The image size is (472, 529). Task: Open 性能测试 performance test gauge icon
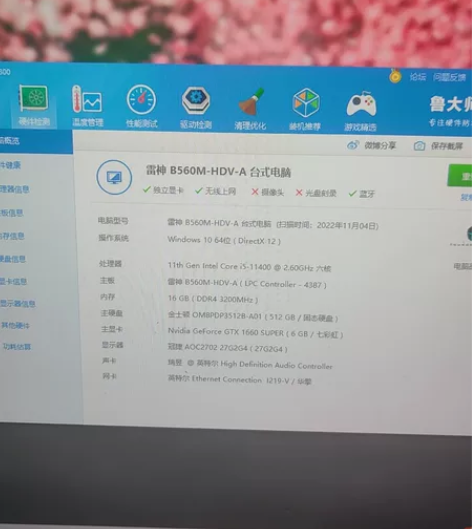pos(141,107)
